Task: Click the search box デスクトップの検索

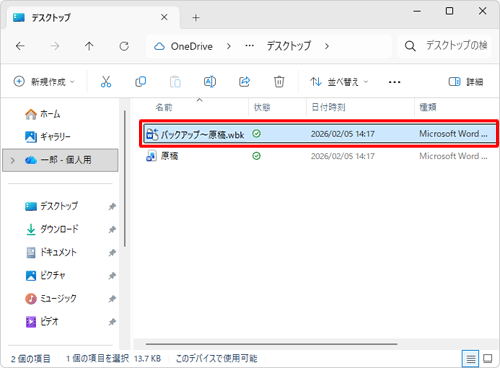Action: (x=445, y=46)
